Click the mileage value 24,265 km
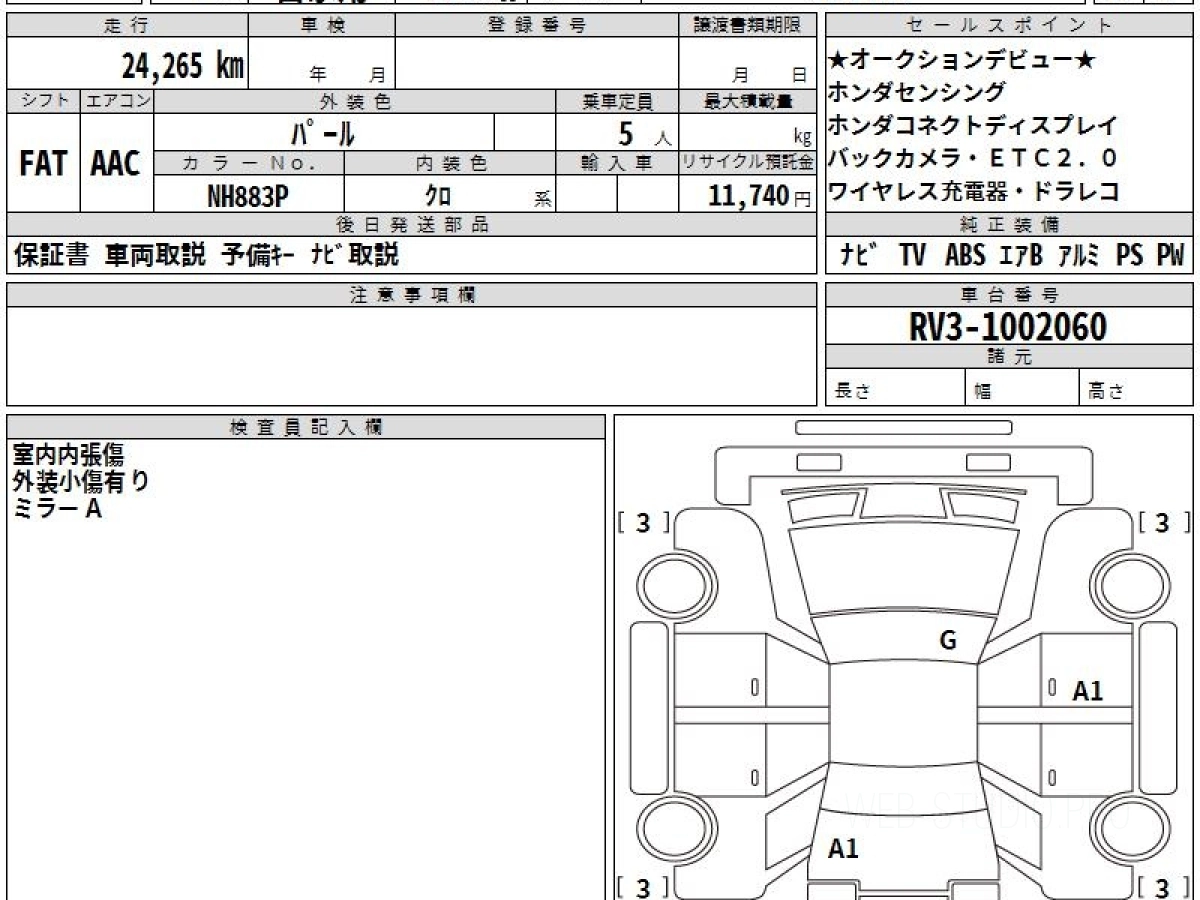 [x=183, y=66]
